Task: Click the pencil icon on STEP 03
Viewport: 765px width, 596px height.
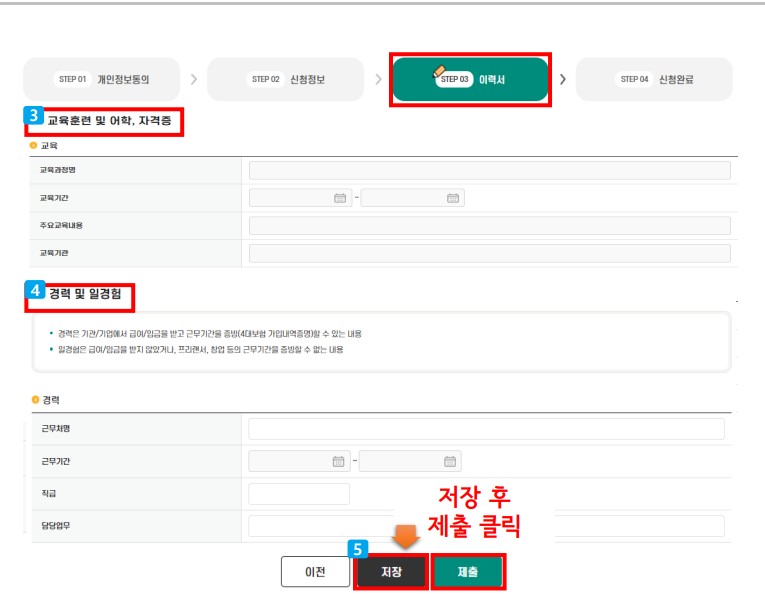Action: point(439,71)
